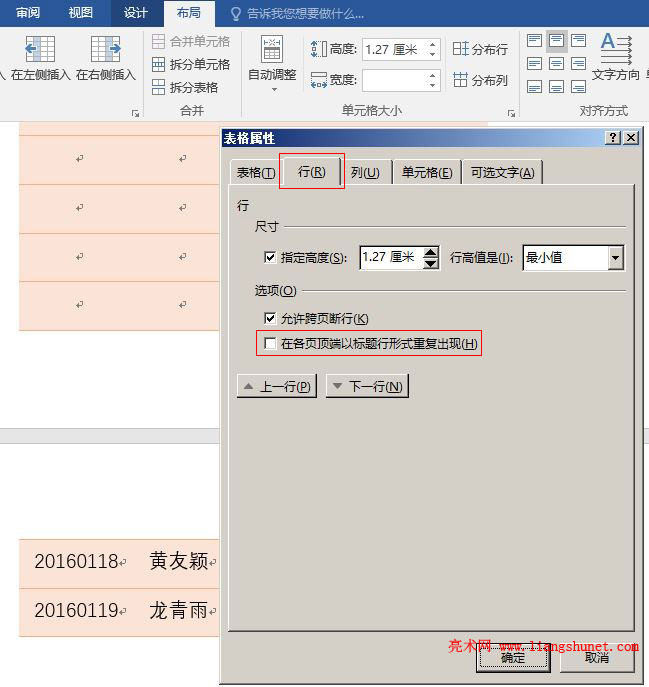The width and height of the screenshot is (649, 687).
Task: Click the ribbon Height (高度) input field
Action: (394, 50)
